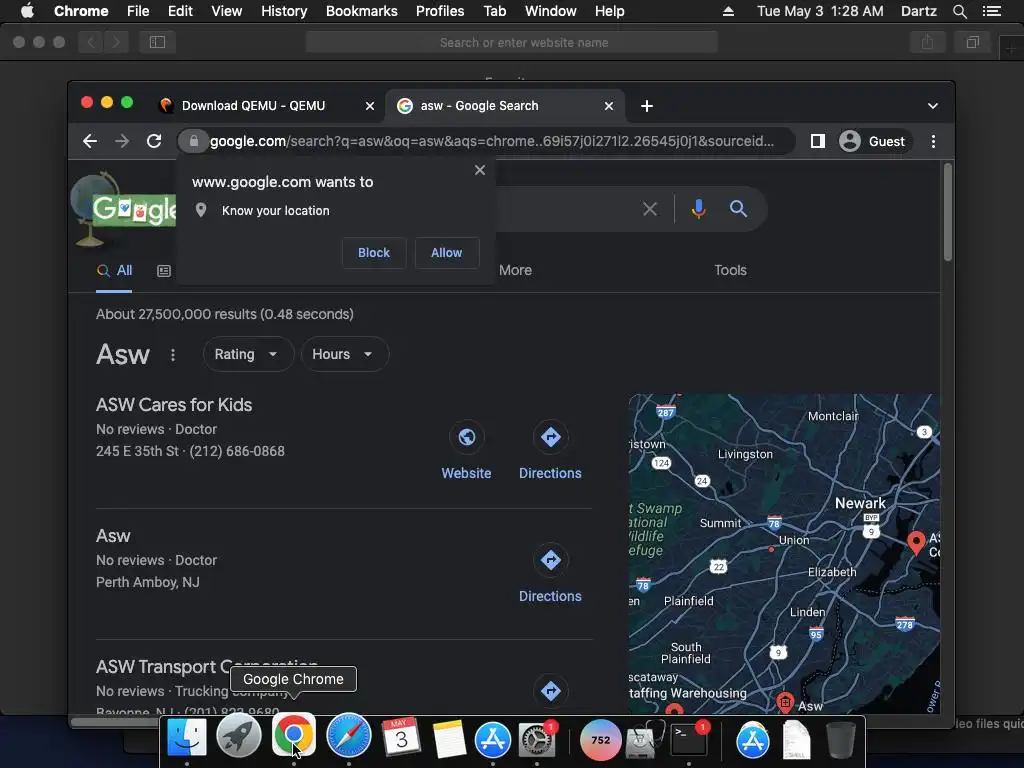Open the Bookmarks menu
This screenshot has width=1024, height=768.
(362, 11)
